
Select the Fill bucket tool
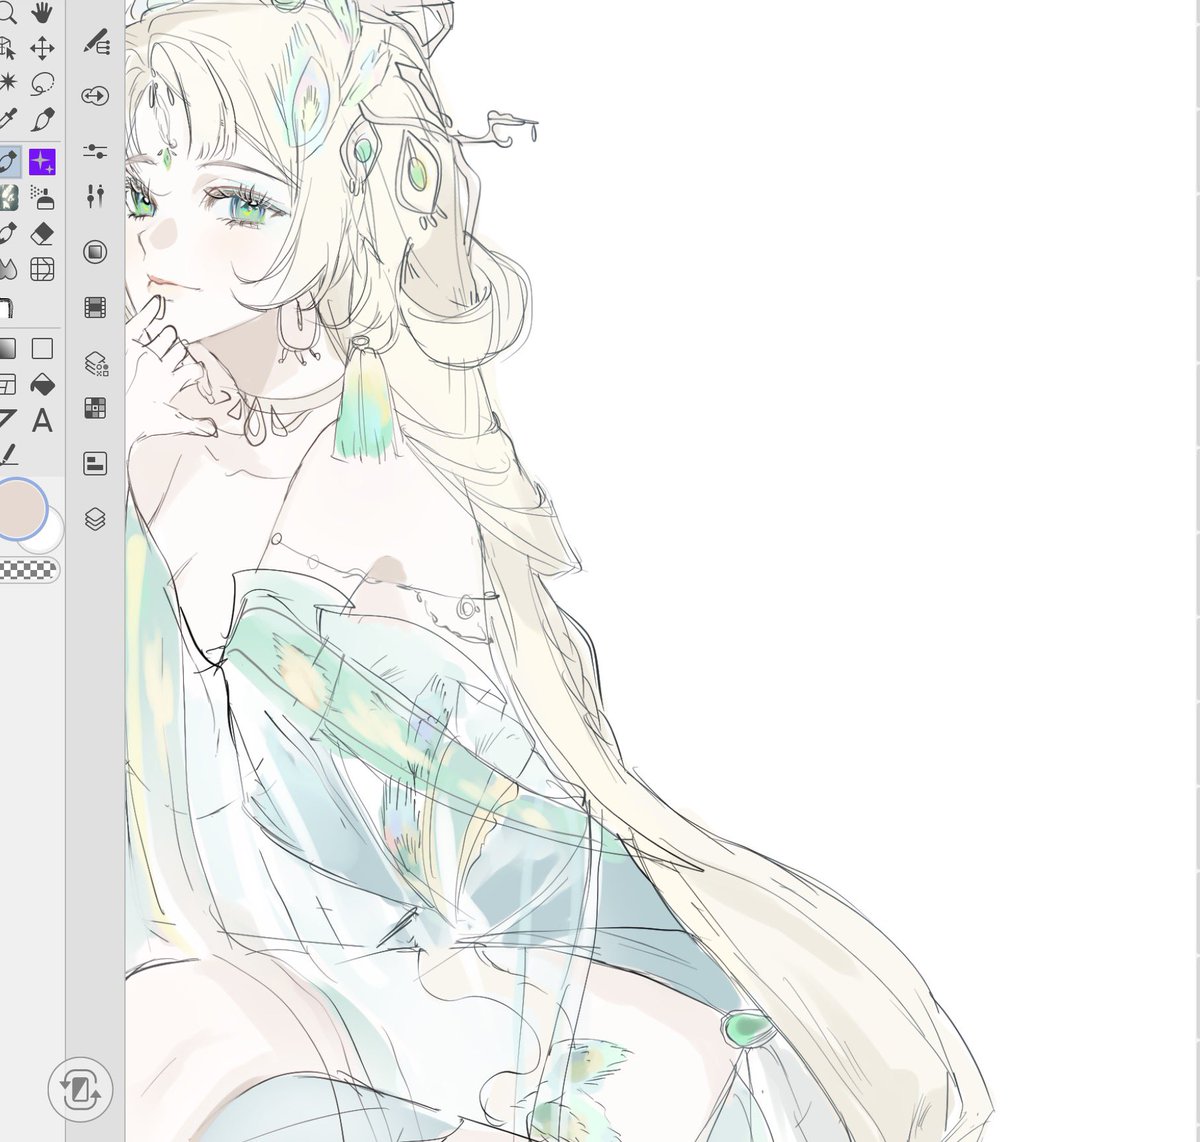(42, 384)
